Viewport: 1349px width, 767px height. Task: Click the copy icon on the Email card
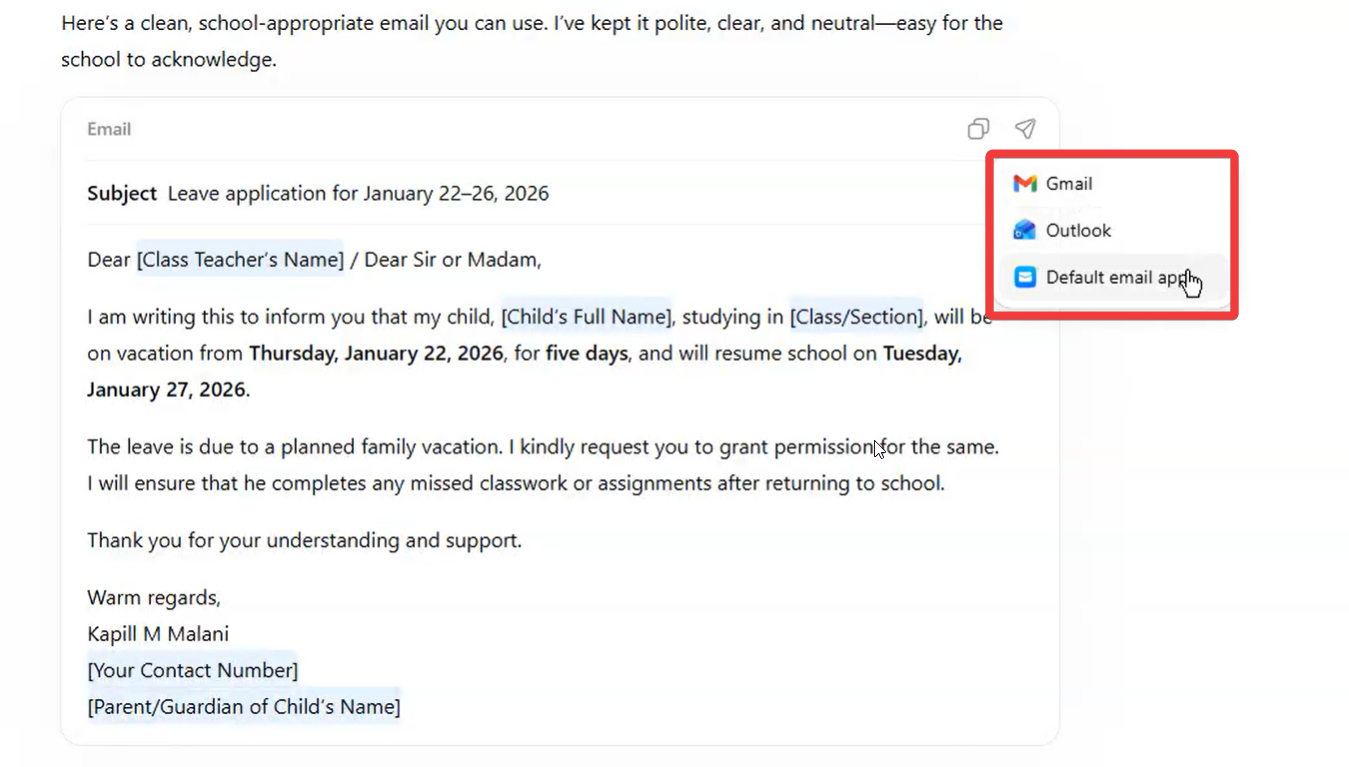(x=977, y=129)
